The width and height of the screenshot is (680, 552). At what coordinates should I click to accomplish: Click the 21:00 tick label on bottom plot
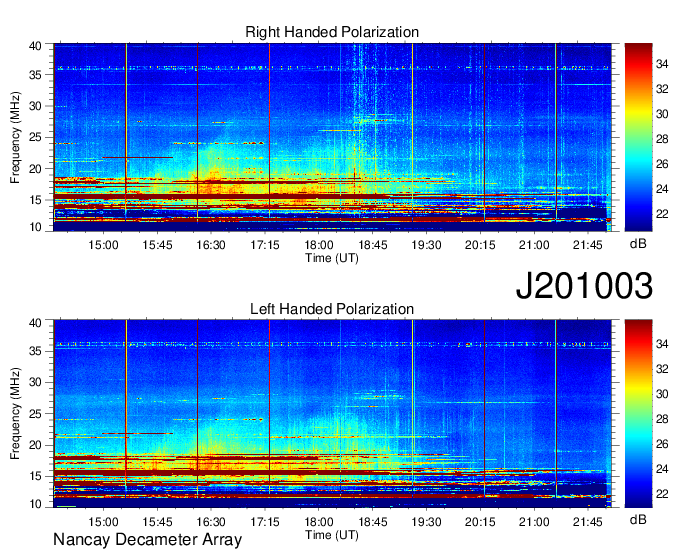[x=534, y=522]
